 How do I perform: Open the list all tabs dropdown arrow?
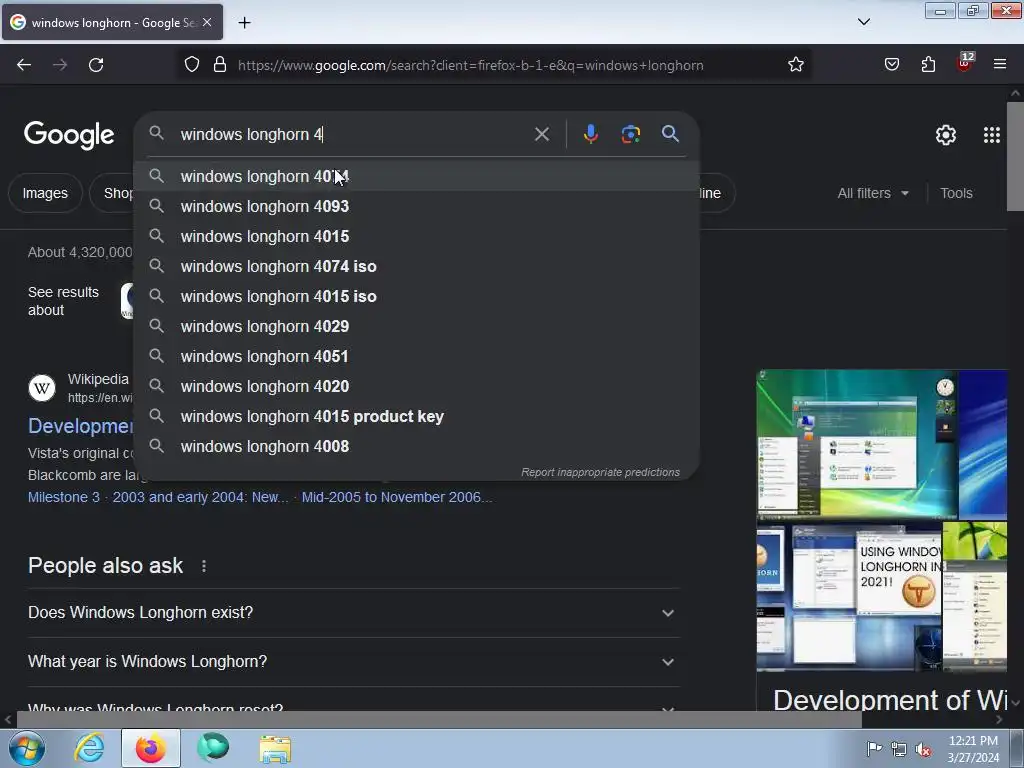point(863,22)
